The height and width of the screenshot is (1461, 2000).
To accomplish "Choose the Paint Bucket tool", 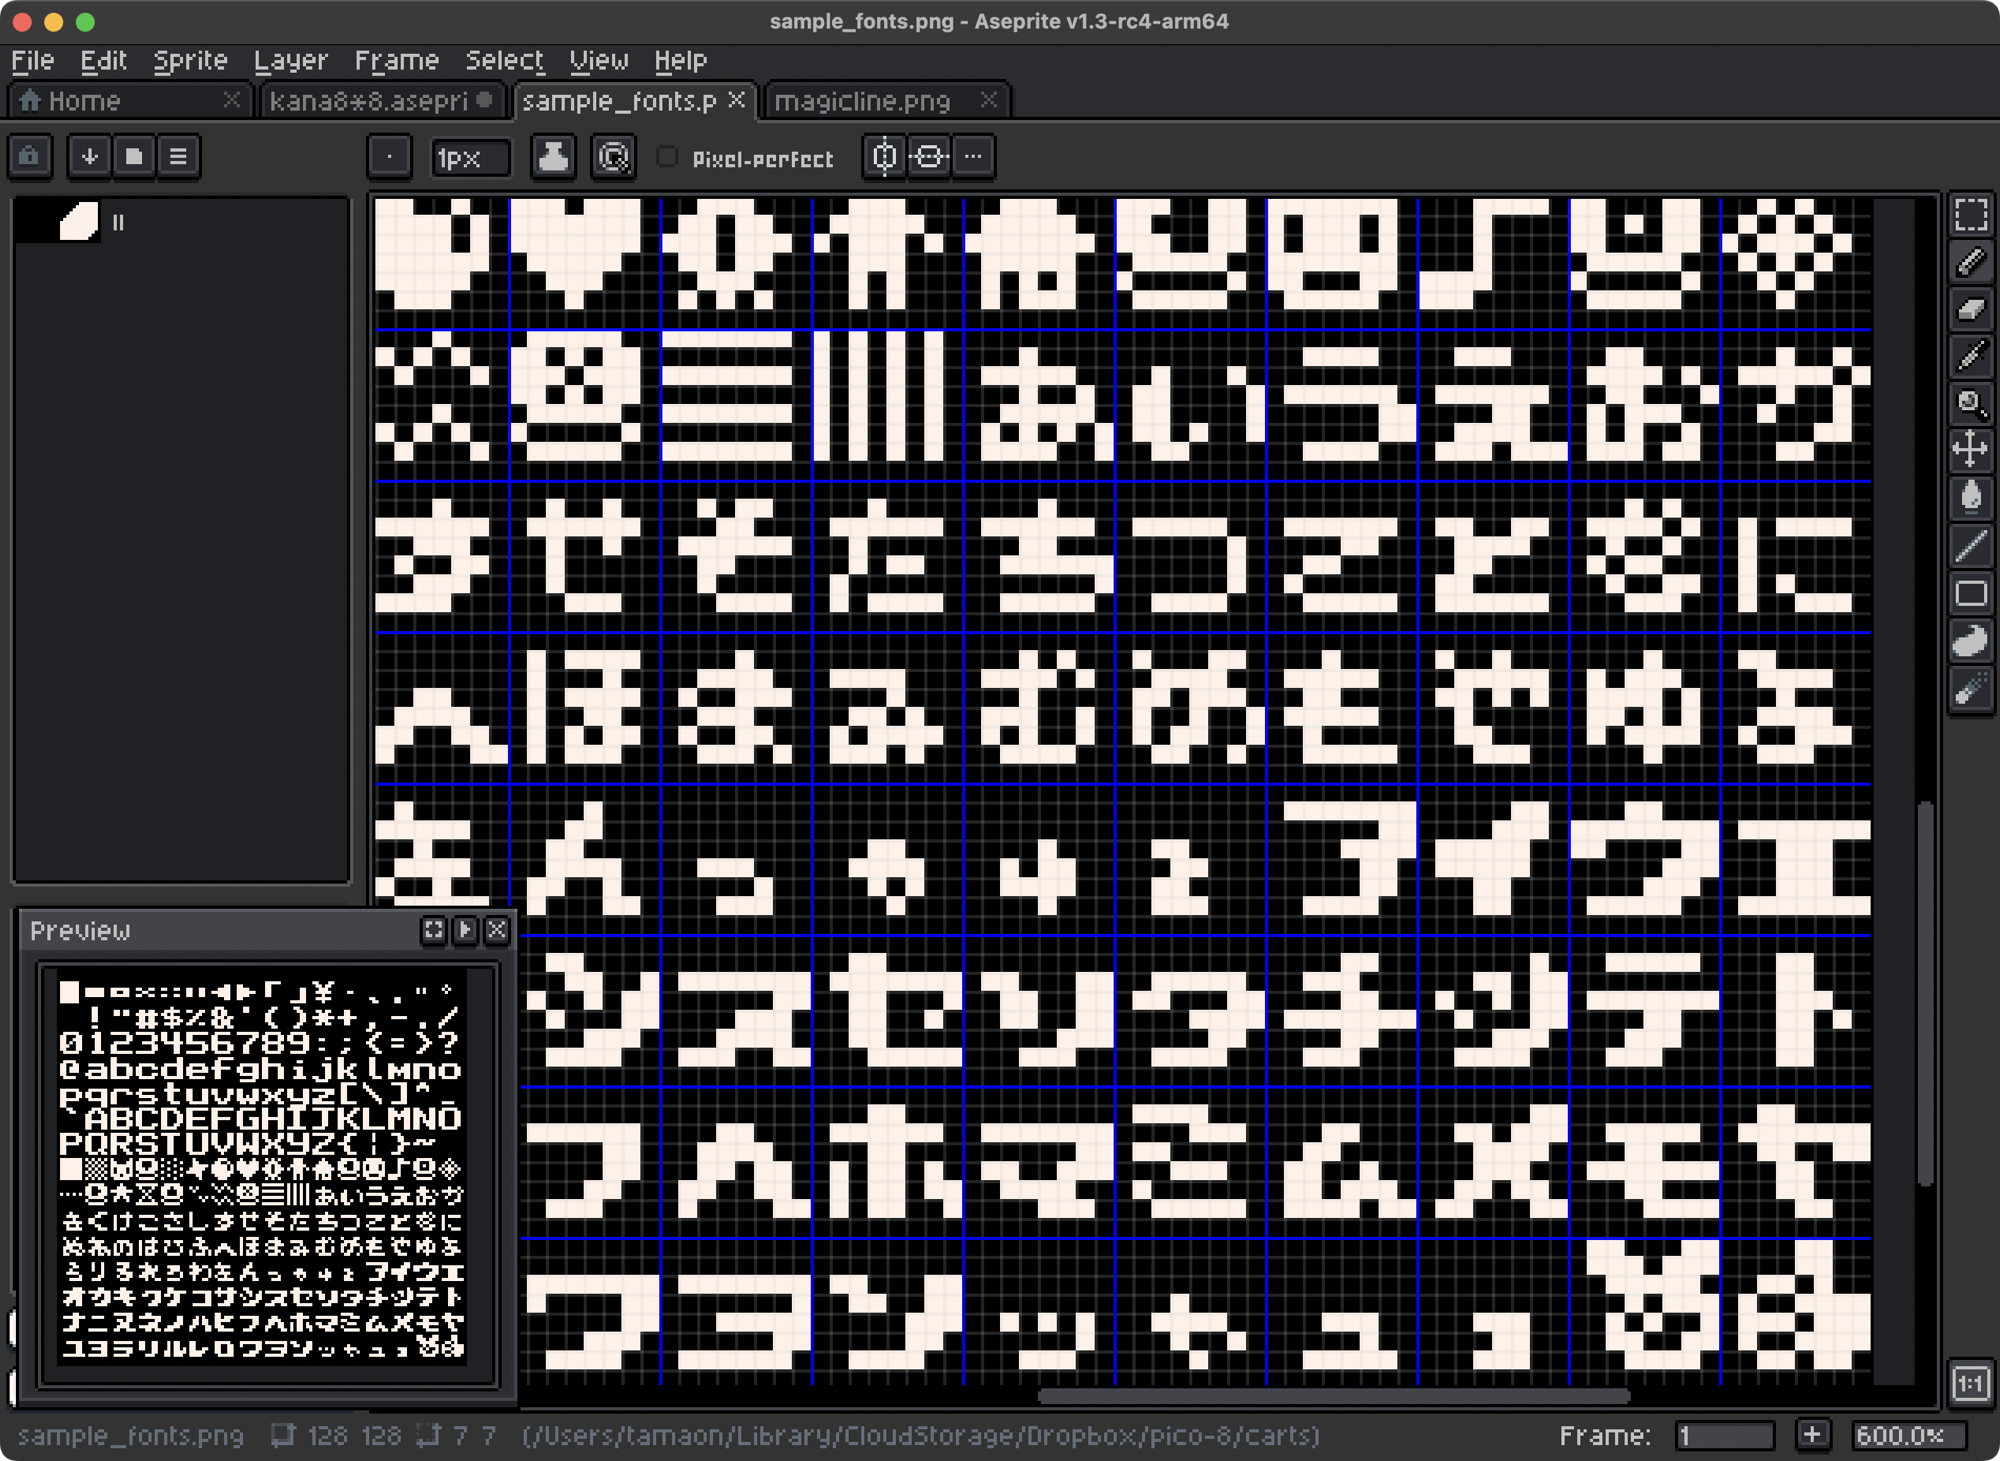I will tap(1971, 497).
